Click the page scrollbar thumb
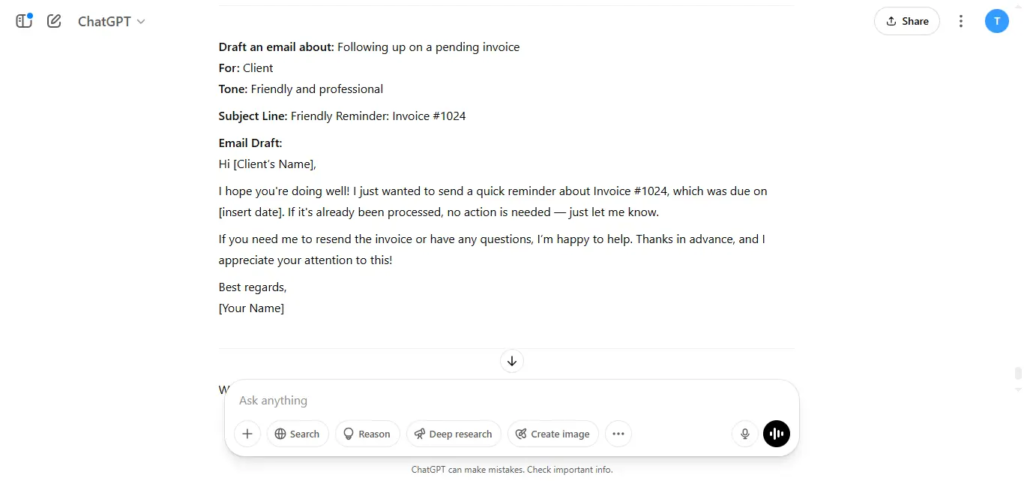 click(1017, 373)
